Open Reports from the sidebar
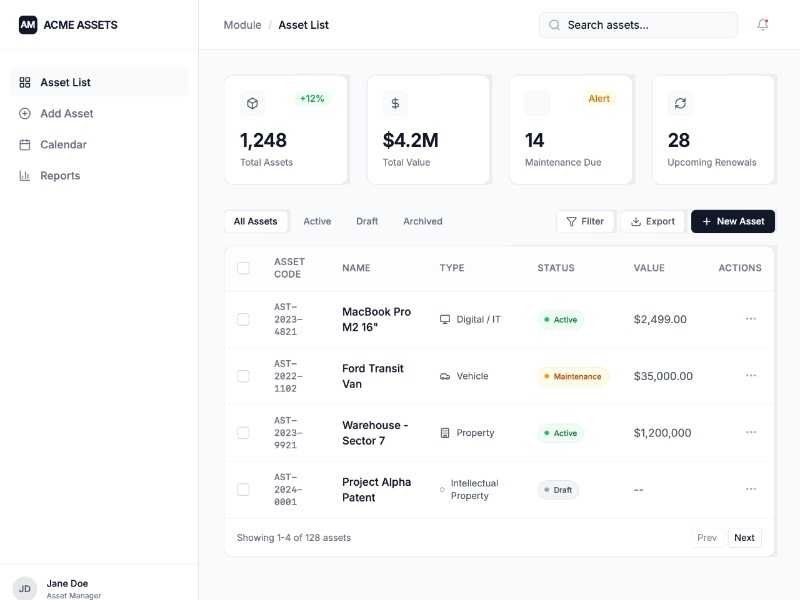Viewport: 800px width, 600px height. point(60,176)
